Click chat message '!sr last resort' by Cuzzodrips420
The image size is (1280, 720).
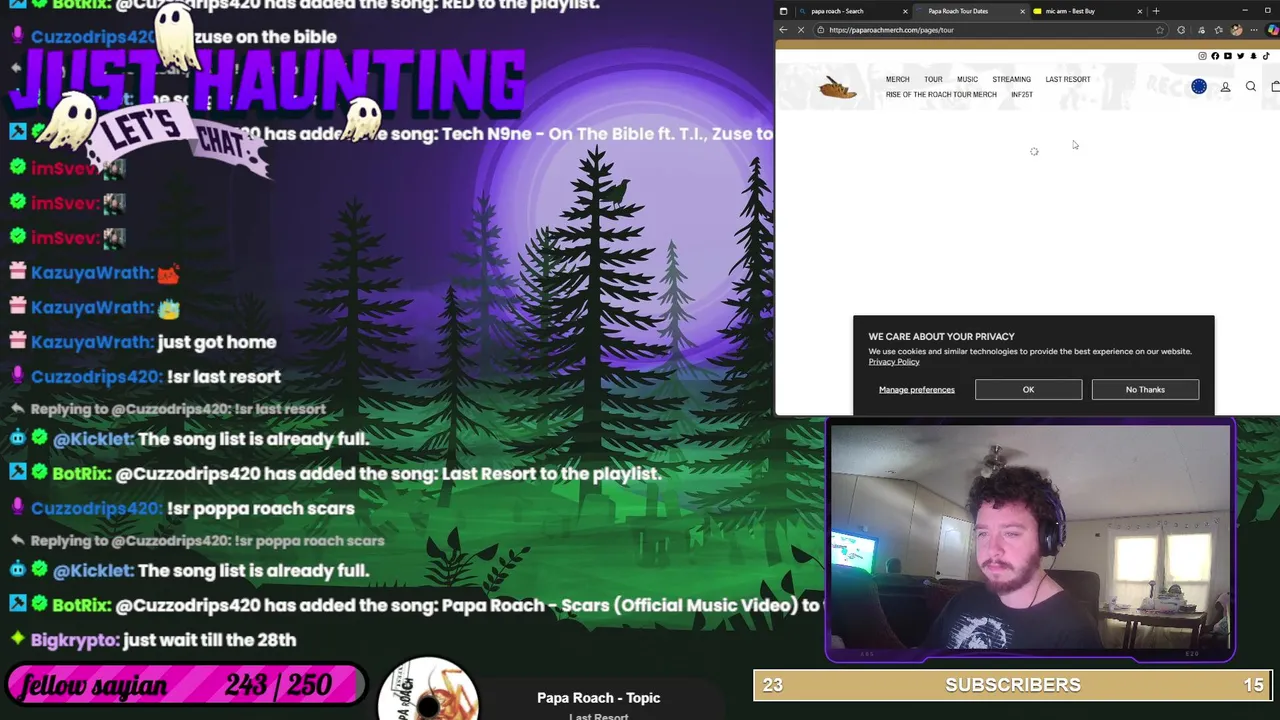(x=224, y=377)
